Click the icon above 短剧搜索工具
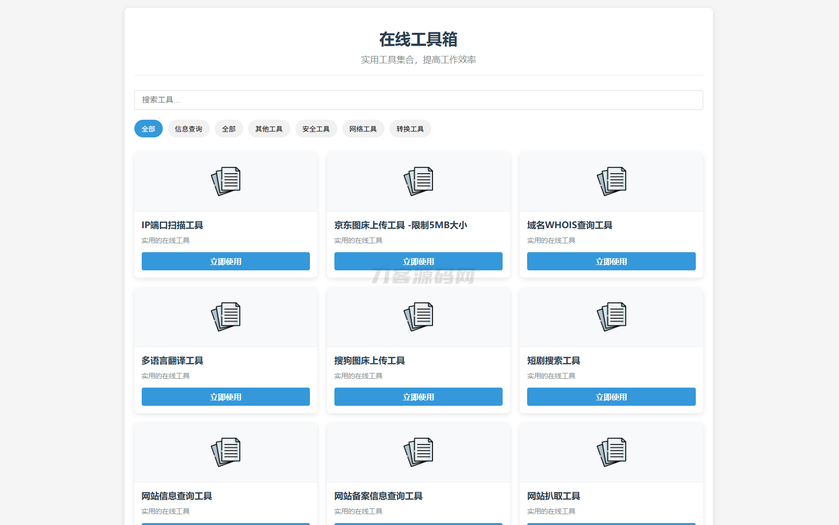Screen dimensions: 839x525 point(611,316)
